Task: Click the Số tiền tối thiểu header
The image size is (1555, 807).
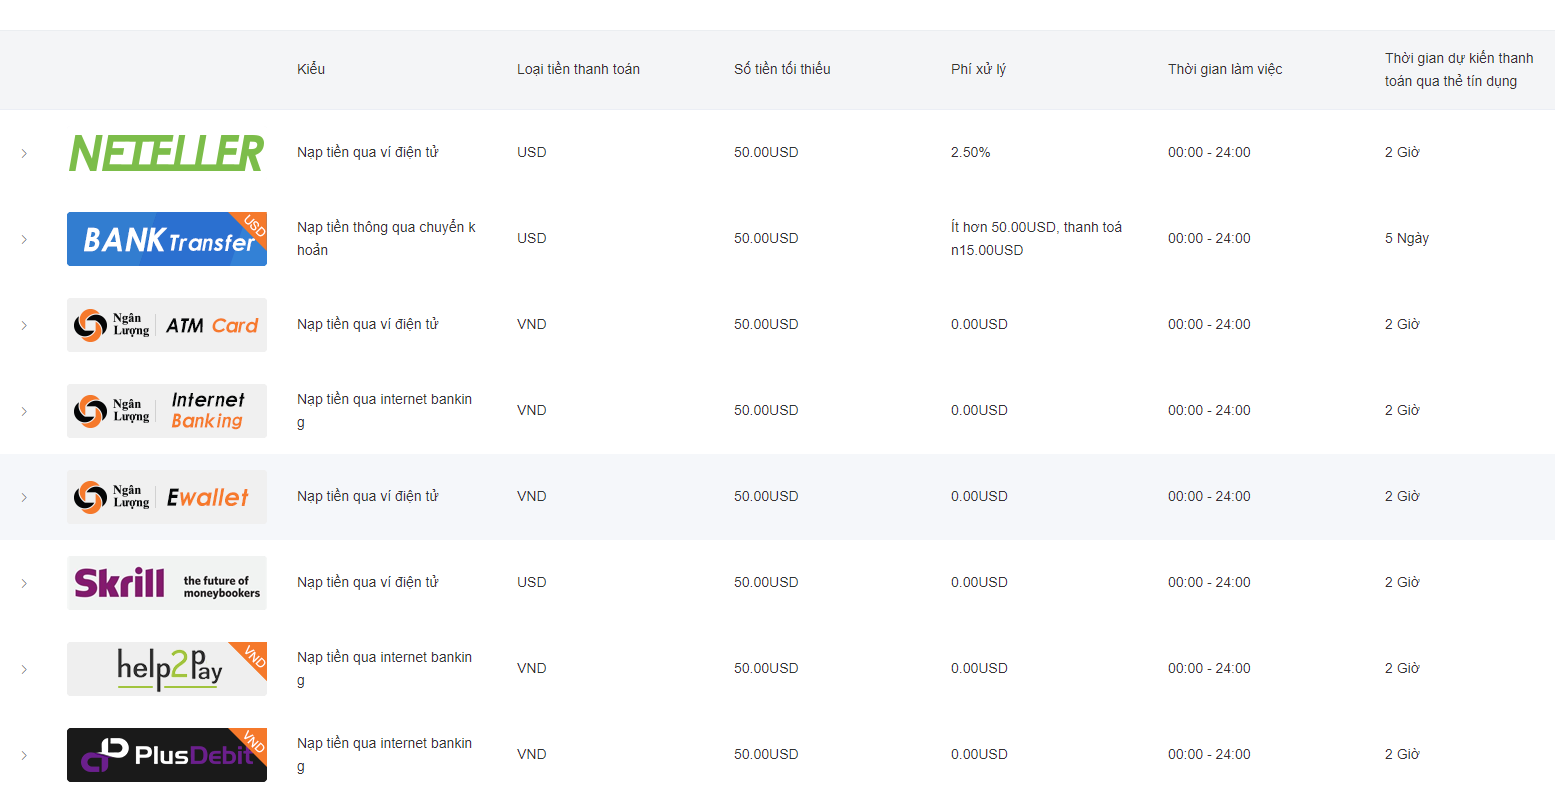Action: 782,69
